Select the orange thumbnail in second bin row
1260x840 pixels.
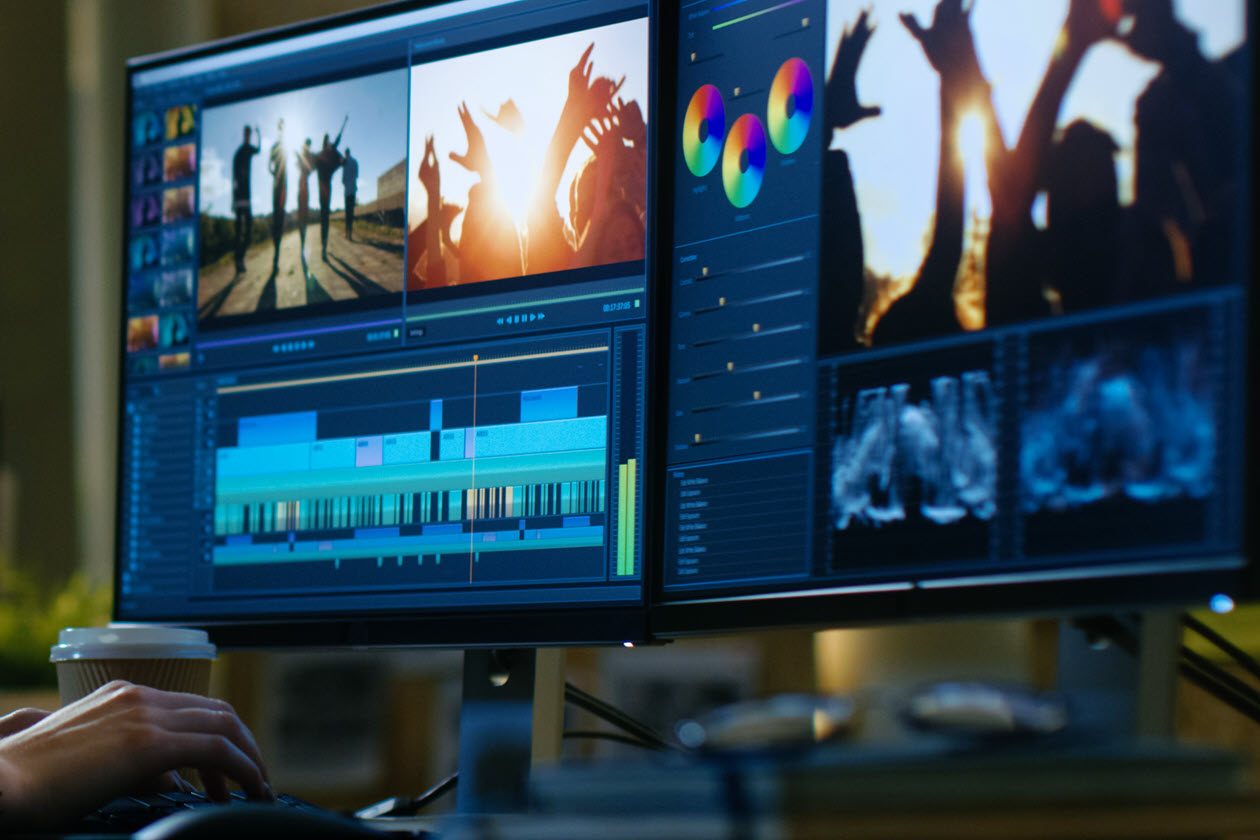[x=180, y=161]
